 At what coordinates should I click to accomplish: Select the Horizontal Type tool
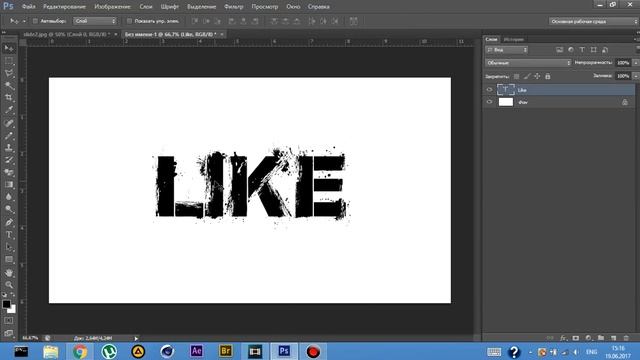[9, 235]
